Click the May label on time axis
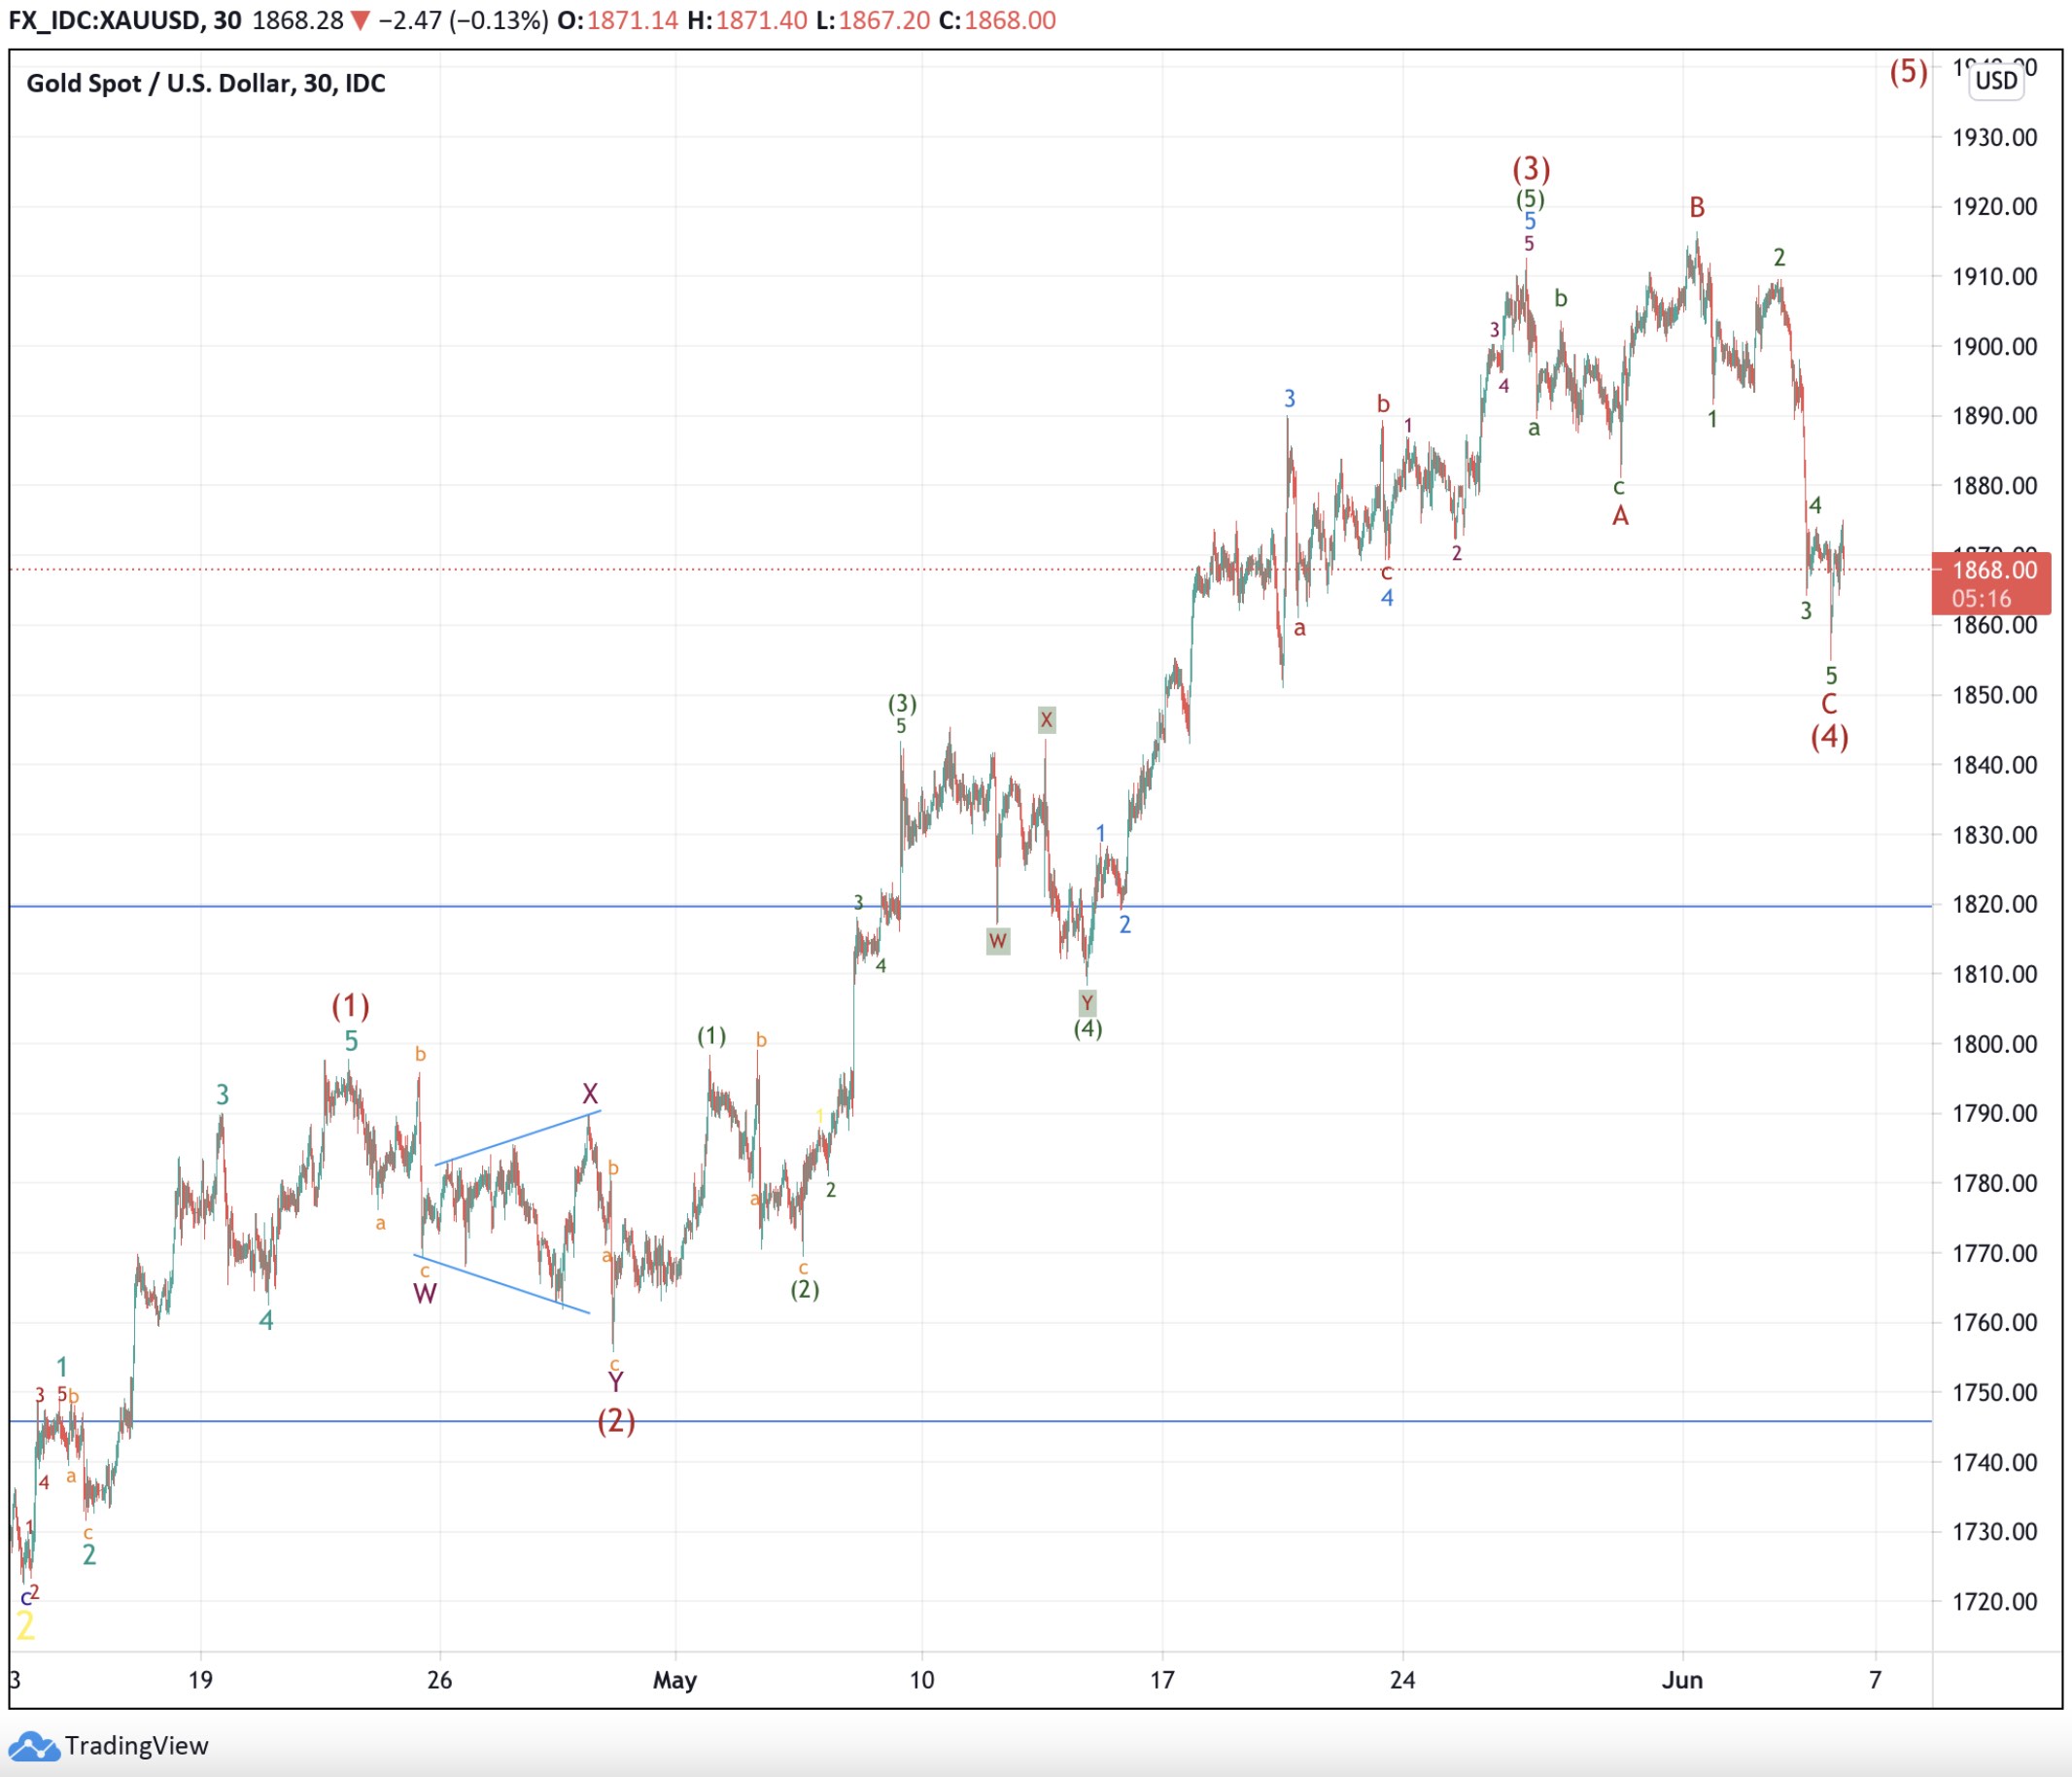The width and height of the screenshot is (2072, 1777). pyautogui.click(x=675, y=1680)
